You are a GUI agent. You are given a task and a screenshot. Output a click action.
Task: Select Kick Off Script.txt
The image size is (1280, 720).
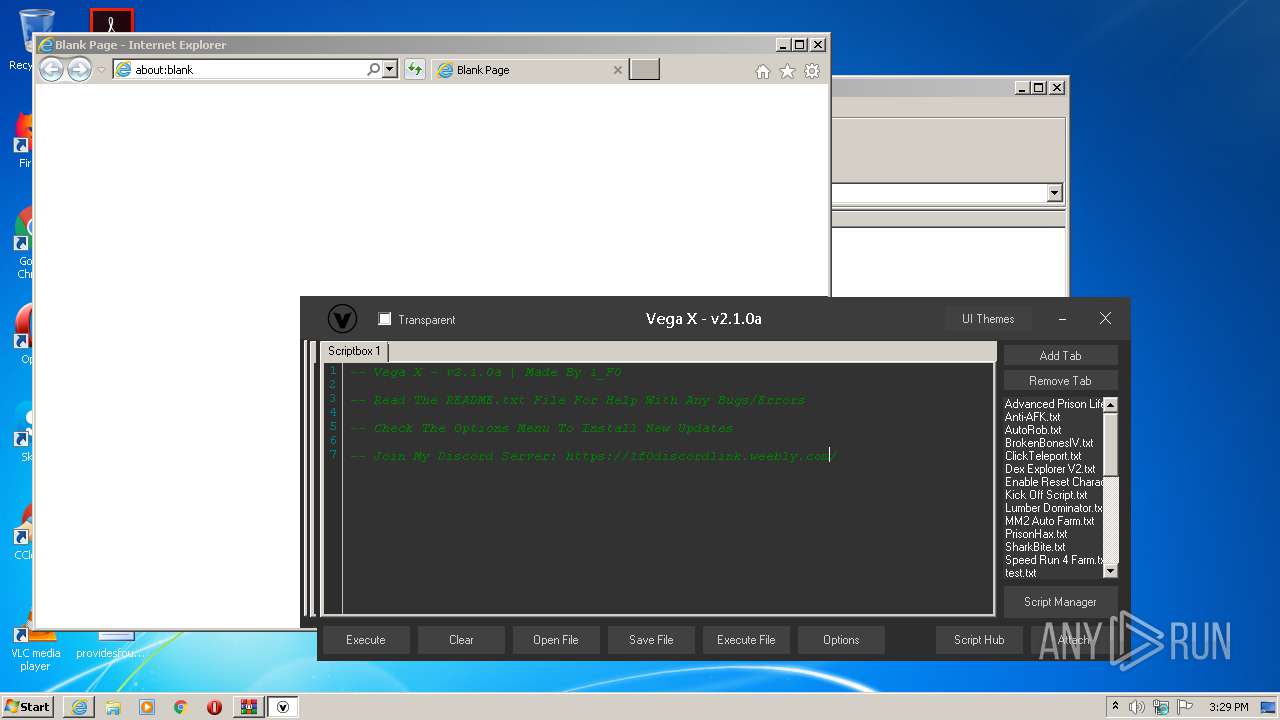[x=1046, y=495]
